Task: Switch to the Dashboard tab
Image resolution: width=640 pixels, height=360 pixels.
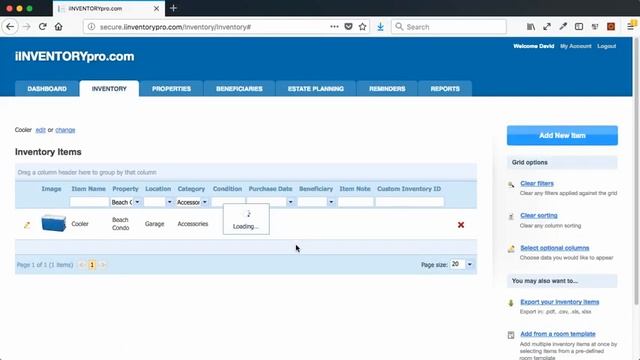Action: (47, 89)
